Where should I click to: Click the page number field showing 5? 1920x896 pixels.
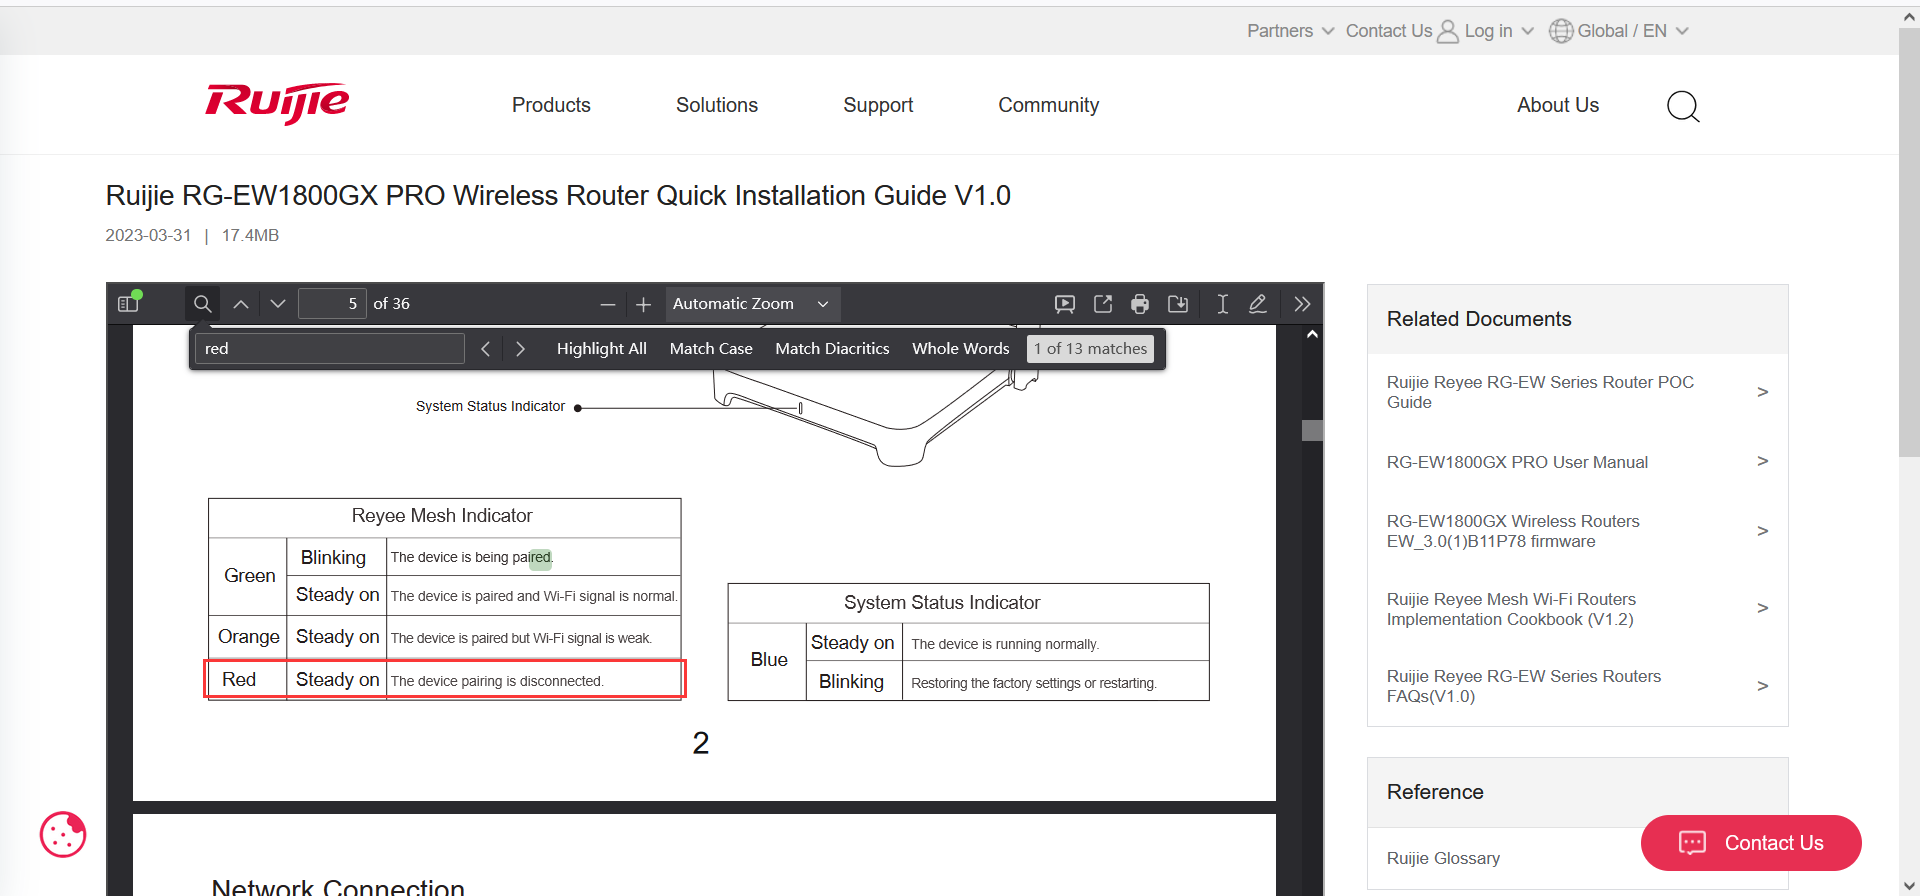(332, 304)
